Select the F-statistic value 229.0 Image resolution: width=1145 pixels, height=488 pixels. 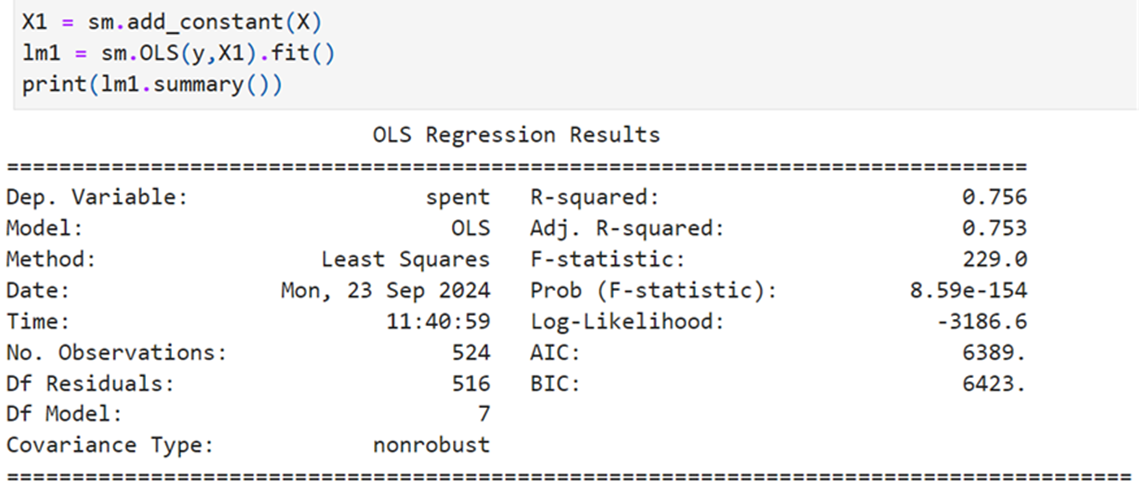pos(995,259)
